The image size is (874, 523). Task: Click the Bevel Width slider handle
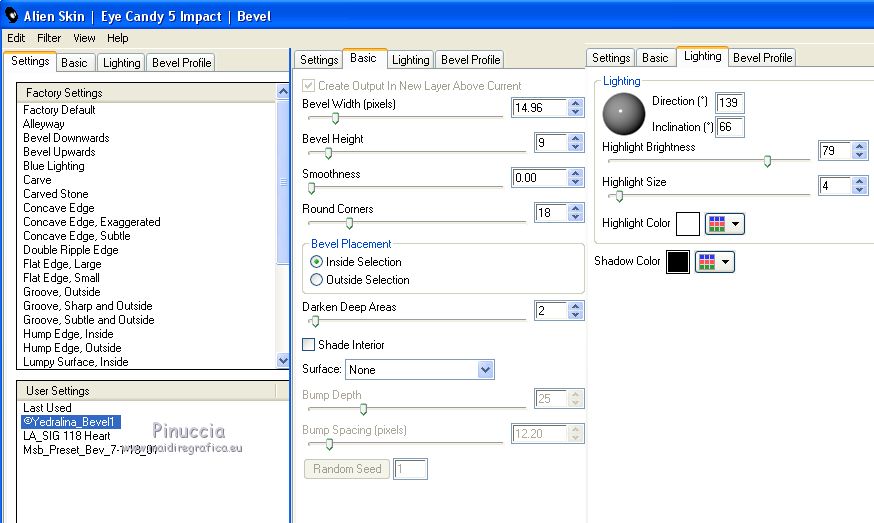point(336,118)
